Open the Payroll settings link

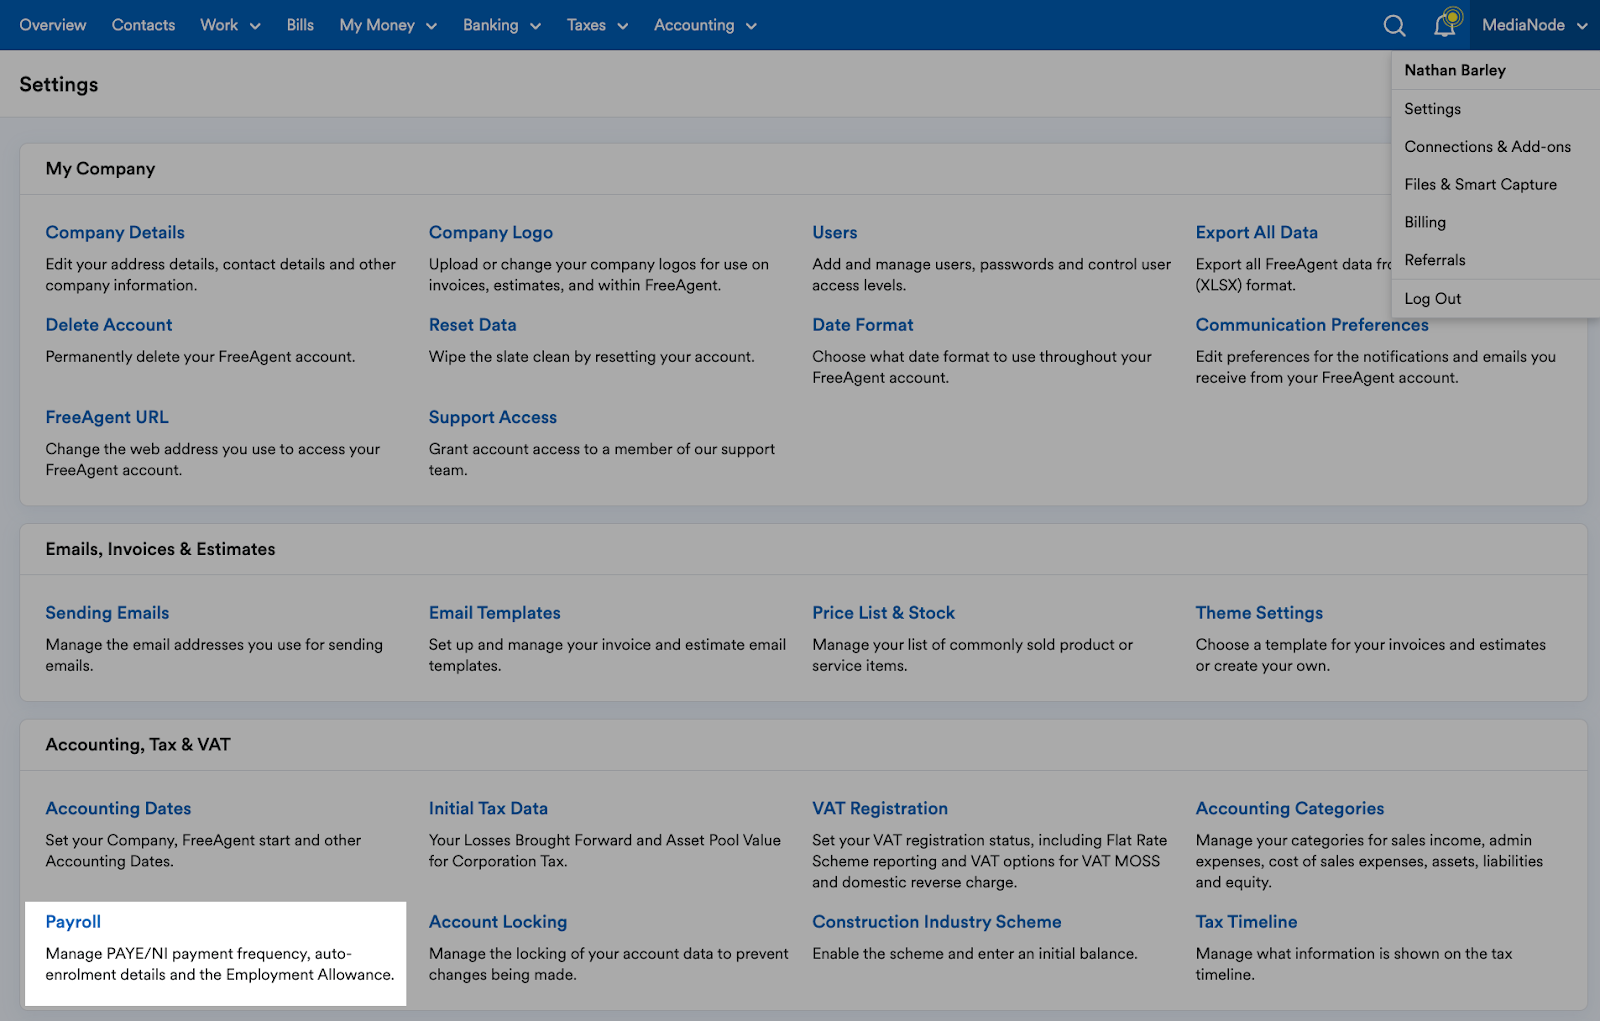73,922
